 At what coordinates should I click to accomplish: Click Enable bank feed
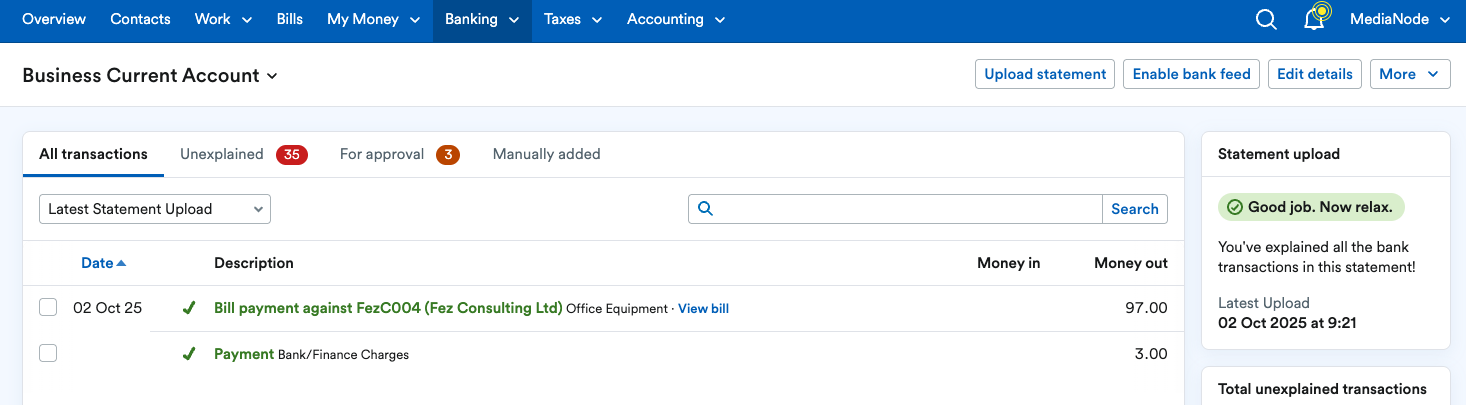(1191, 74)
